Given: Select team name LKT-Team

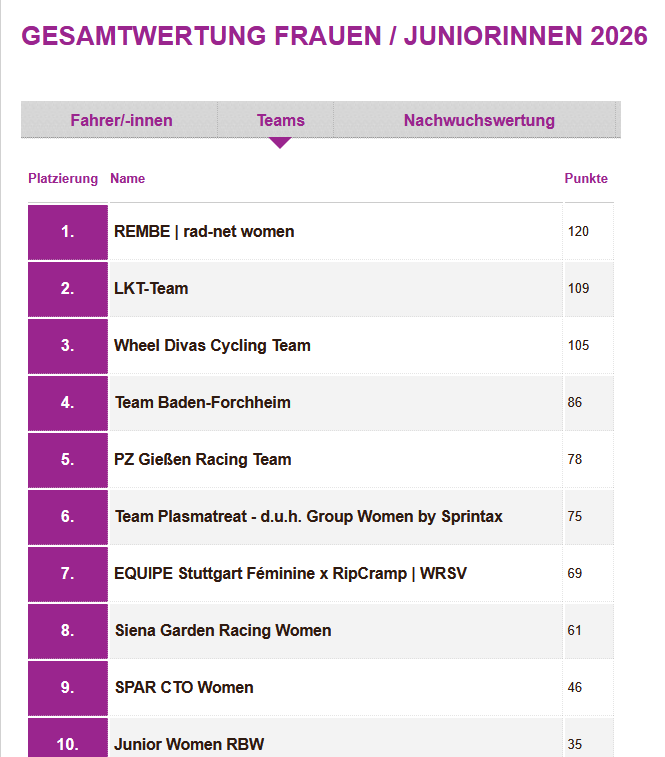Looking at the screenshot, I should tap(151, 289).
